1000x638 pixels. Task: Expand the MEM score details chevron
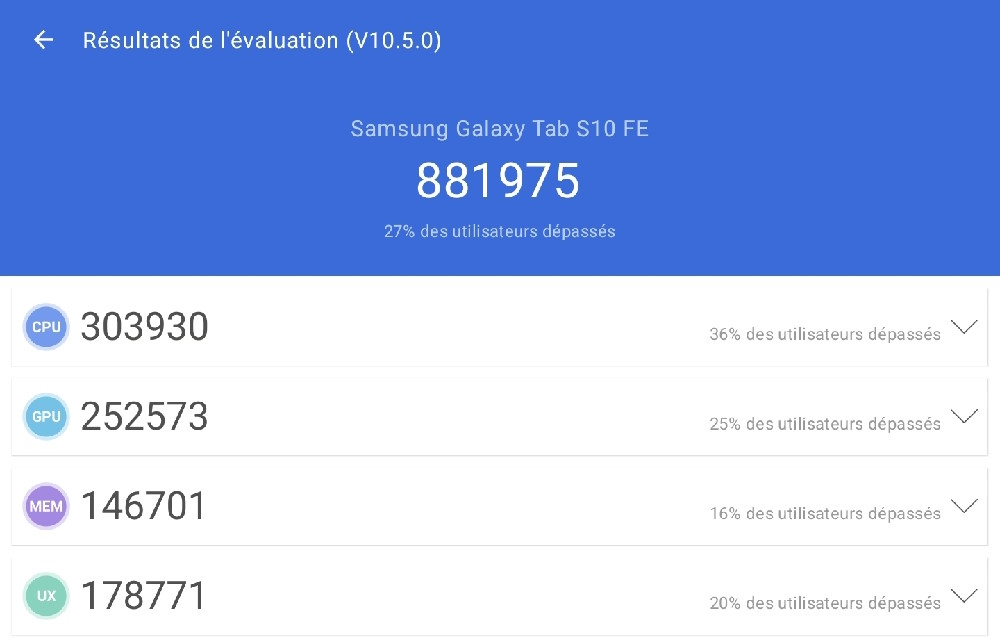coord(964,506)
